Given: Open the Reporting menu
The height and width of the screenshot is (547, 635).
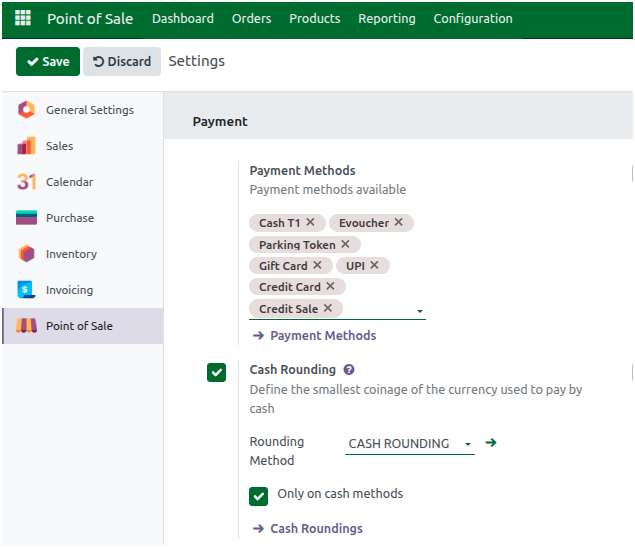Looking at the screenshot, I should click(x=387, y=19).
